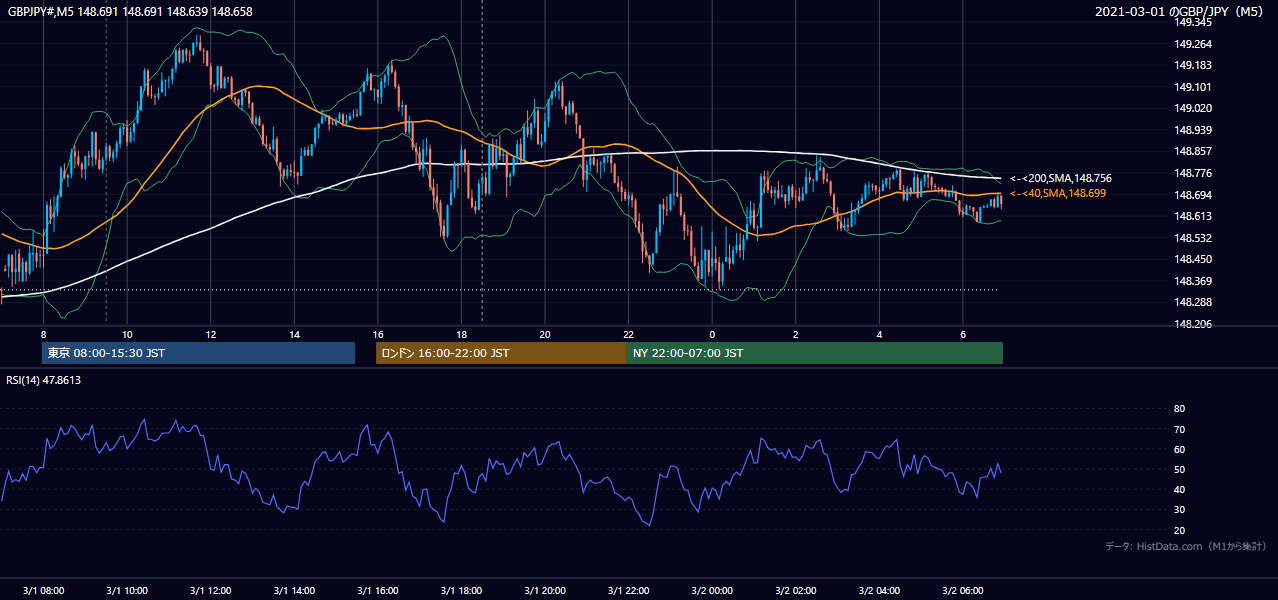Click bottom time label 3/1 14:00
1278x600 pixels.
294,590
